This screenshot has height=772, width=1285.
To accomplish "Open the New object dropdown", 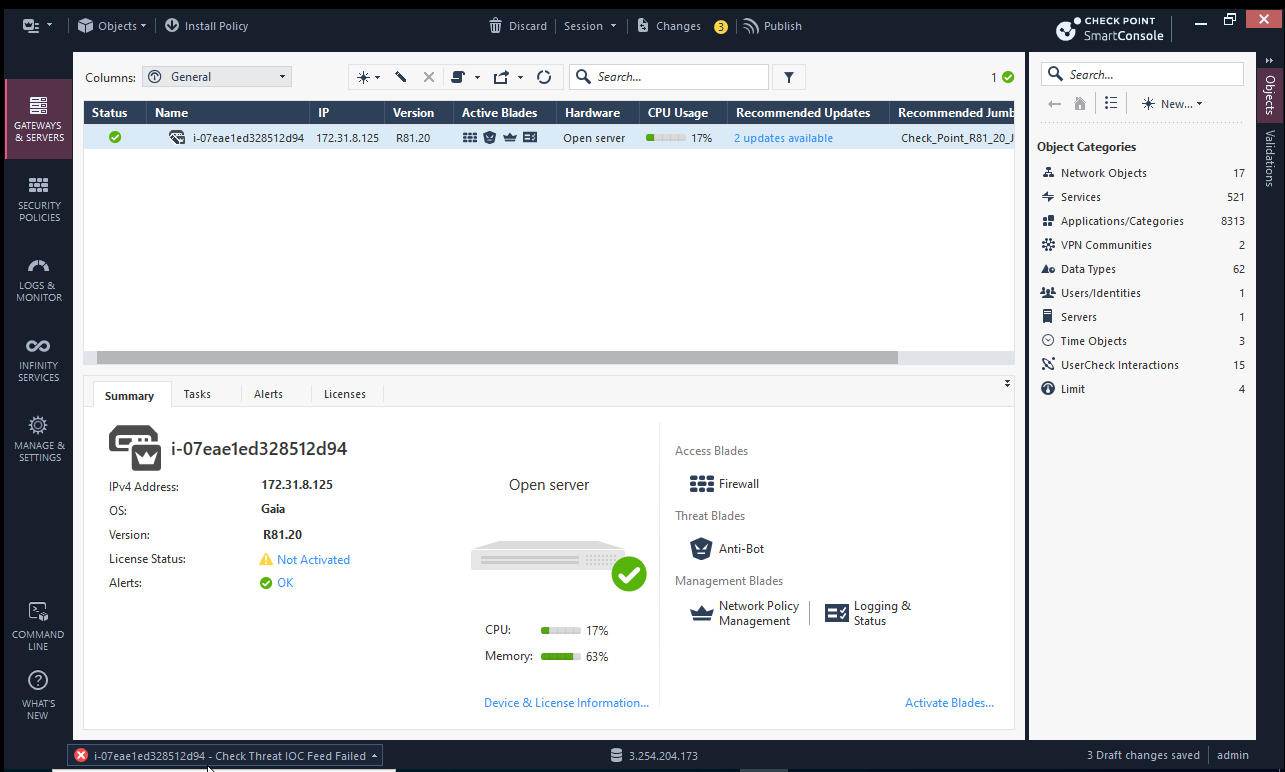I will (x=1172, y=104).
